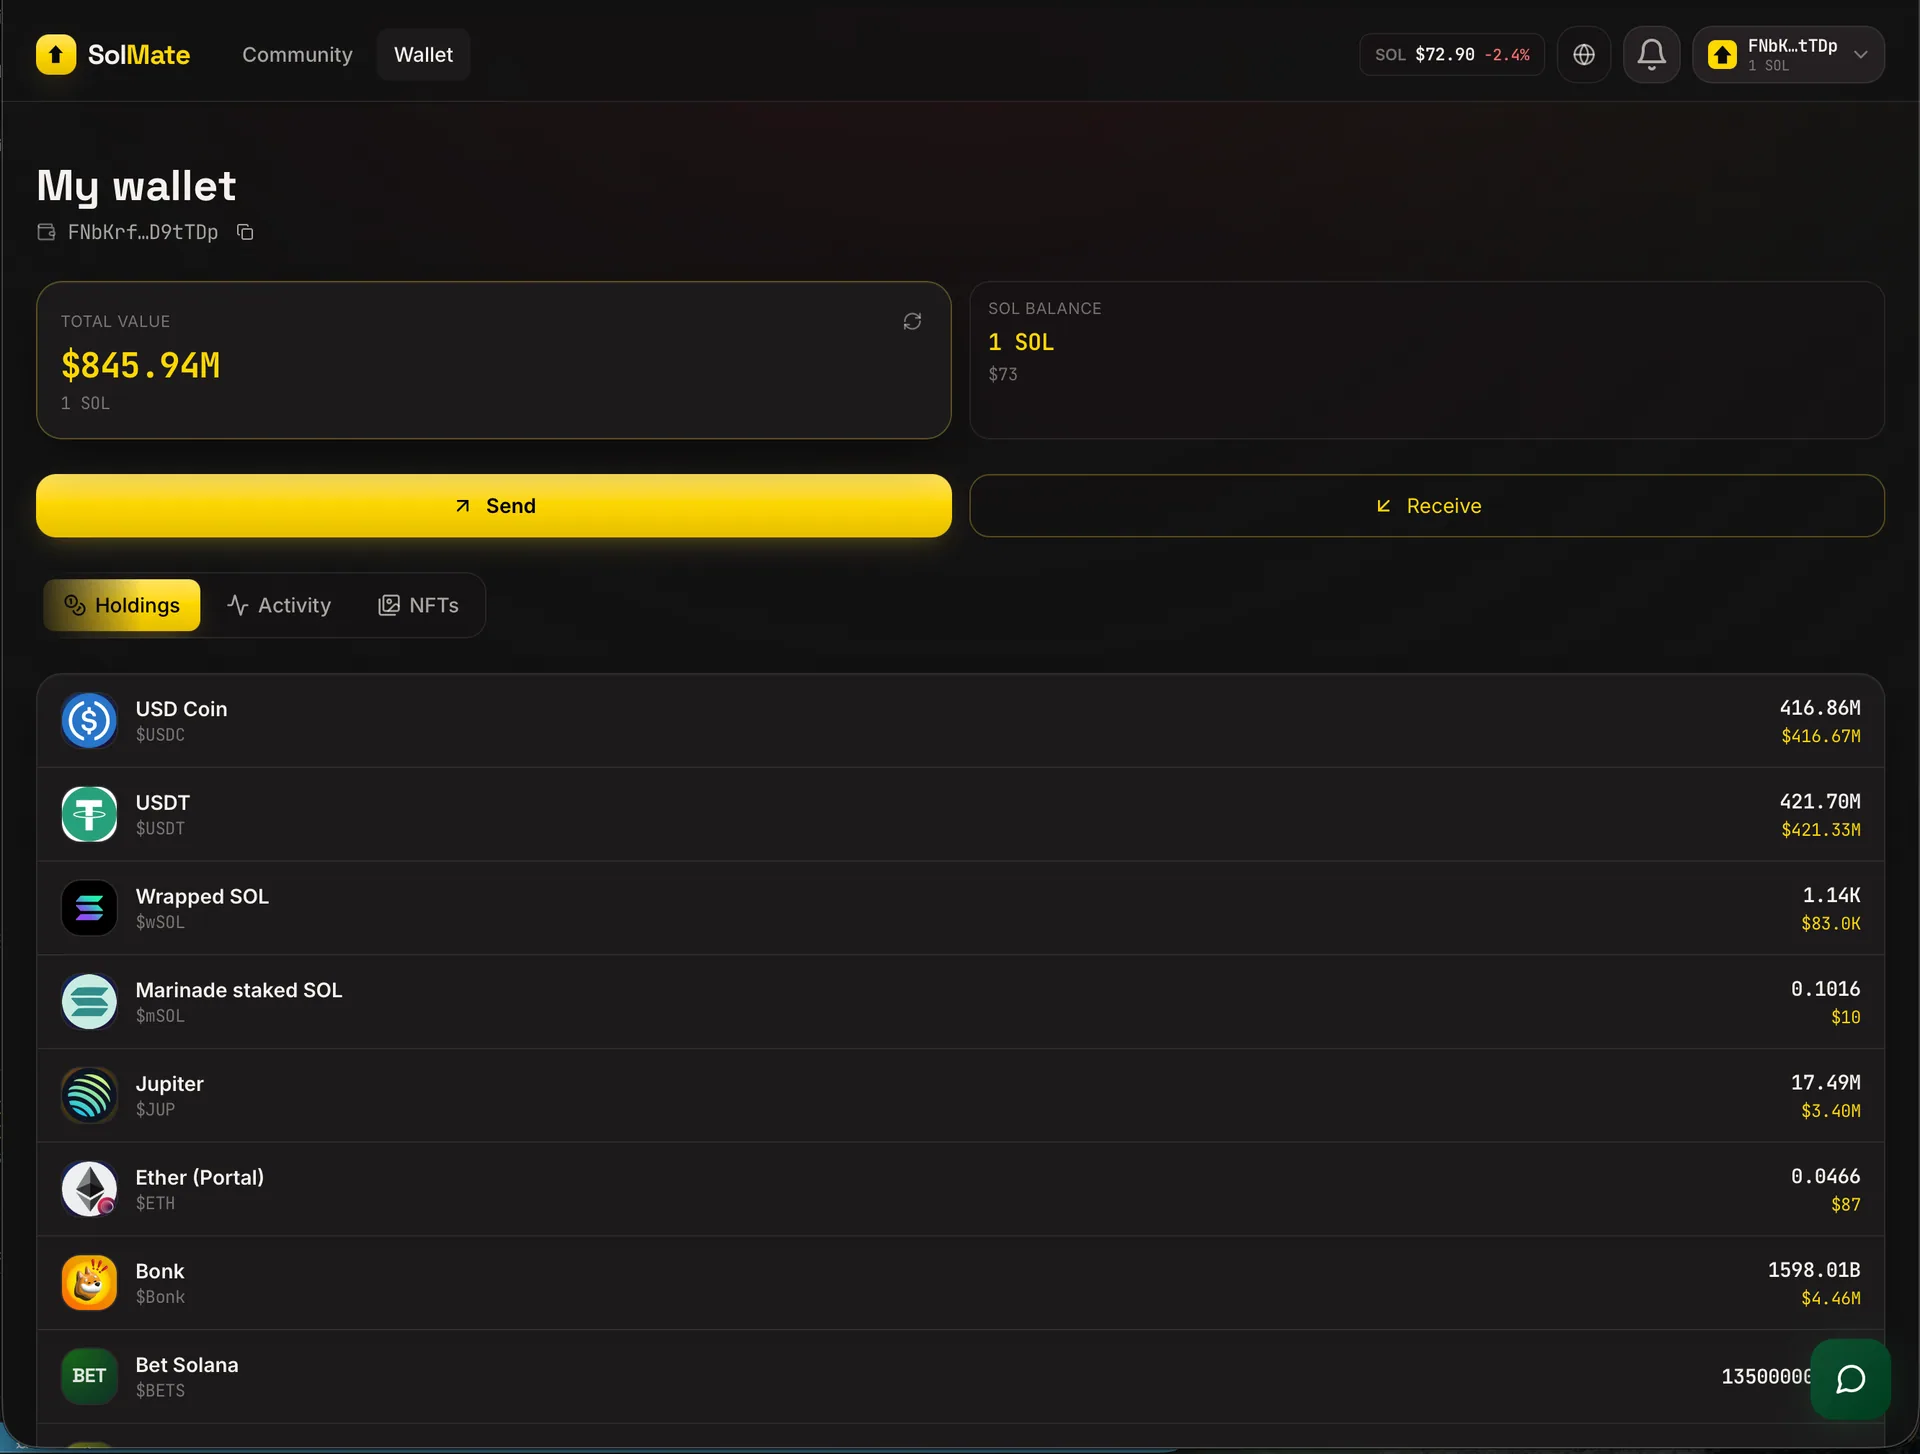Click the $73 SOL balance value
Image resolution: width=1920 pixels, height=1454 pixels.
(1003, 374)
